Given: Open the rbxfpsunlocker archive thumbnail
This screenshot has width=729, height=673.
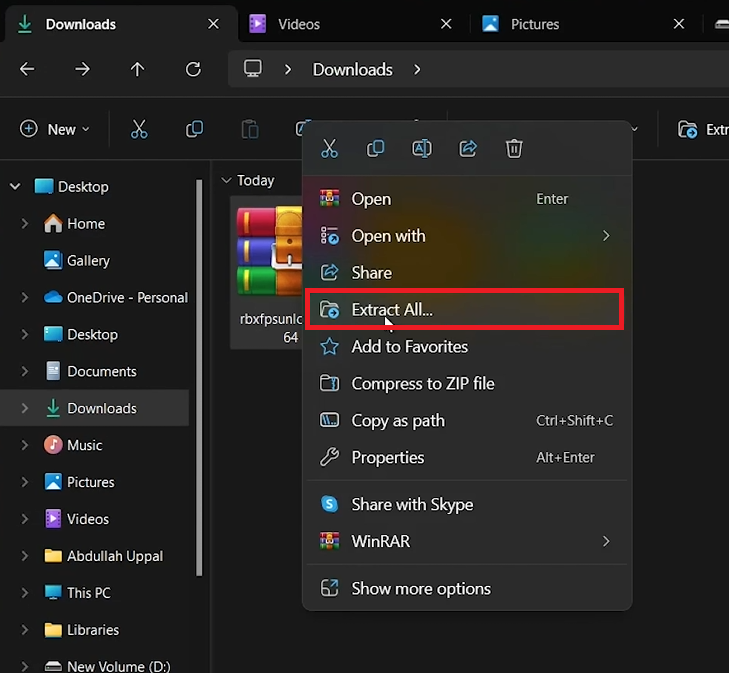Looking at the screenshot, I should (270, 251).
